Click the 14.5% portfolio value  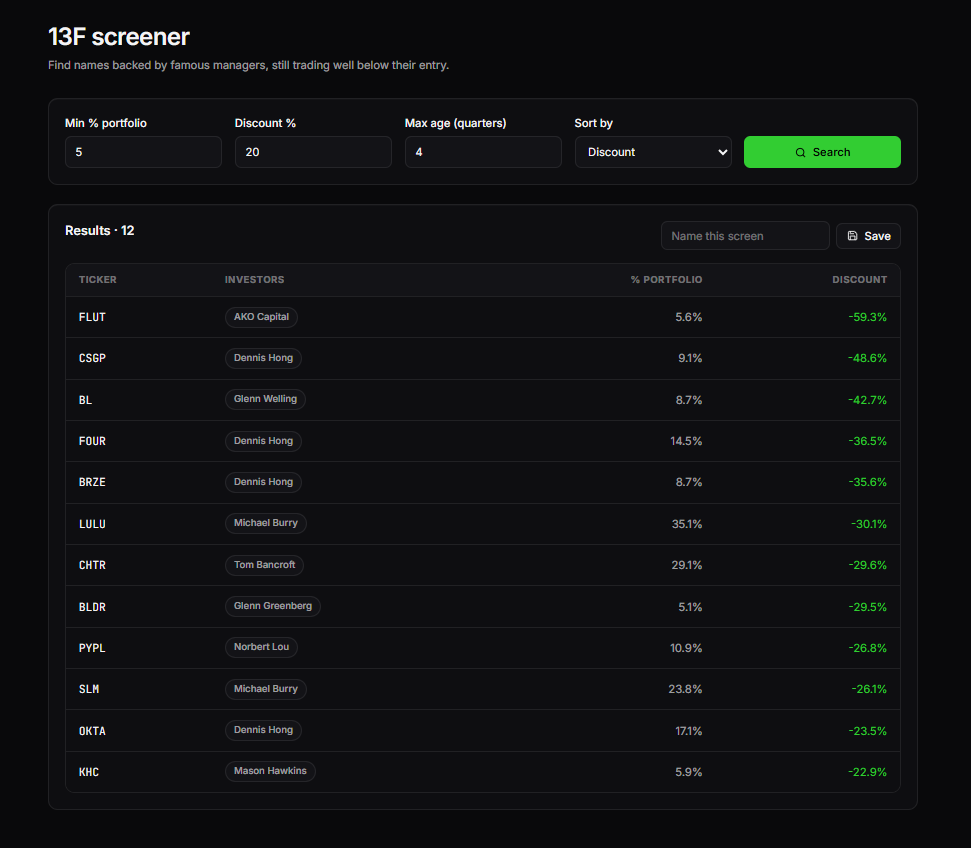[686, 441]
